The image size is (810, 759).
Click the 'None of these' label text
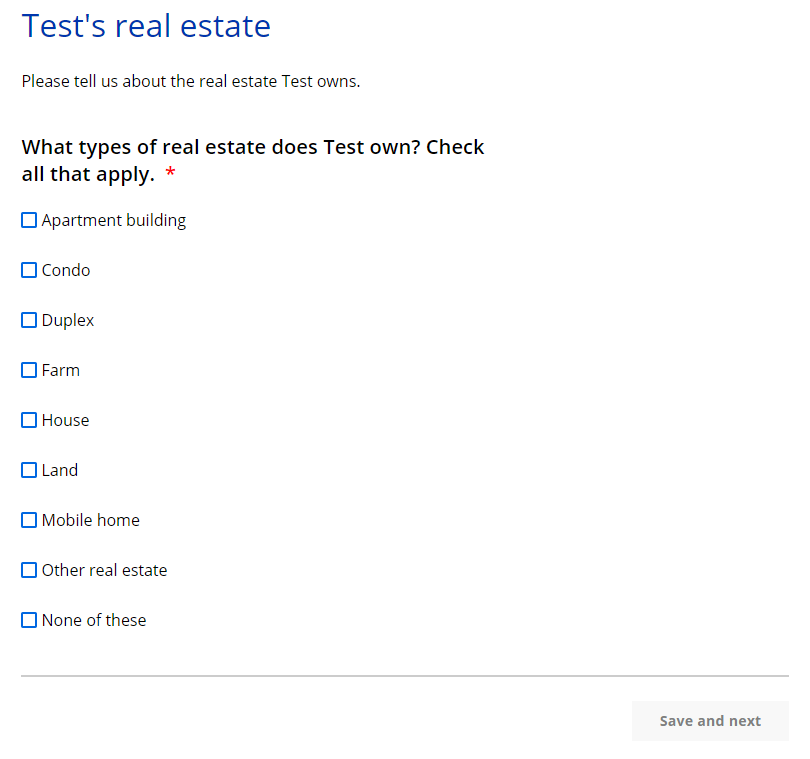tap(94, 620)
